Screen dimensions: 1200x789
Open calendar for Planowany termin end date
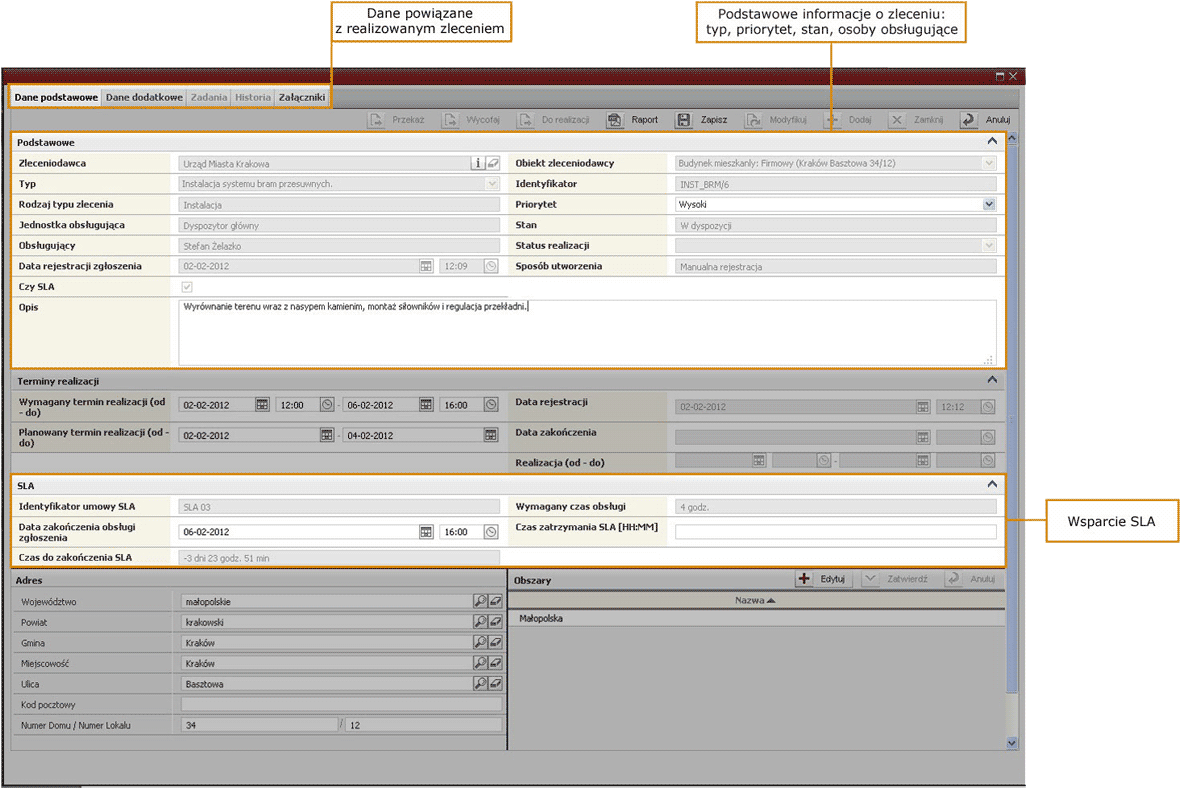pos(491,435)
